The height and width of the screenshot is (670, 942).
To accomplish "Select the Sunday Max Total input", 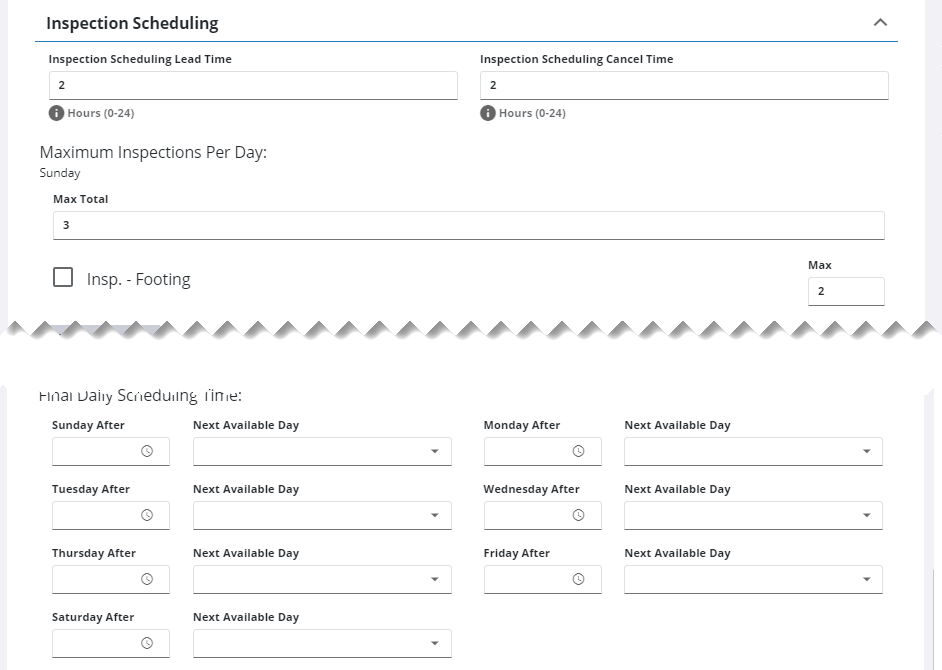I will (x=469, y=225).
